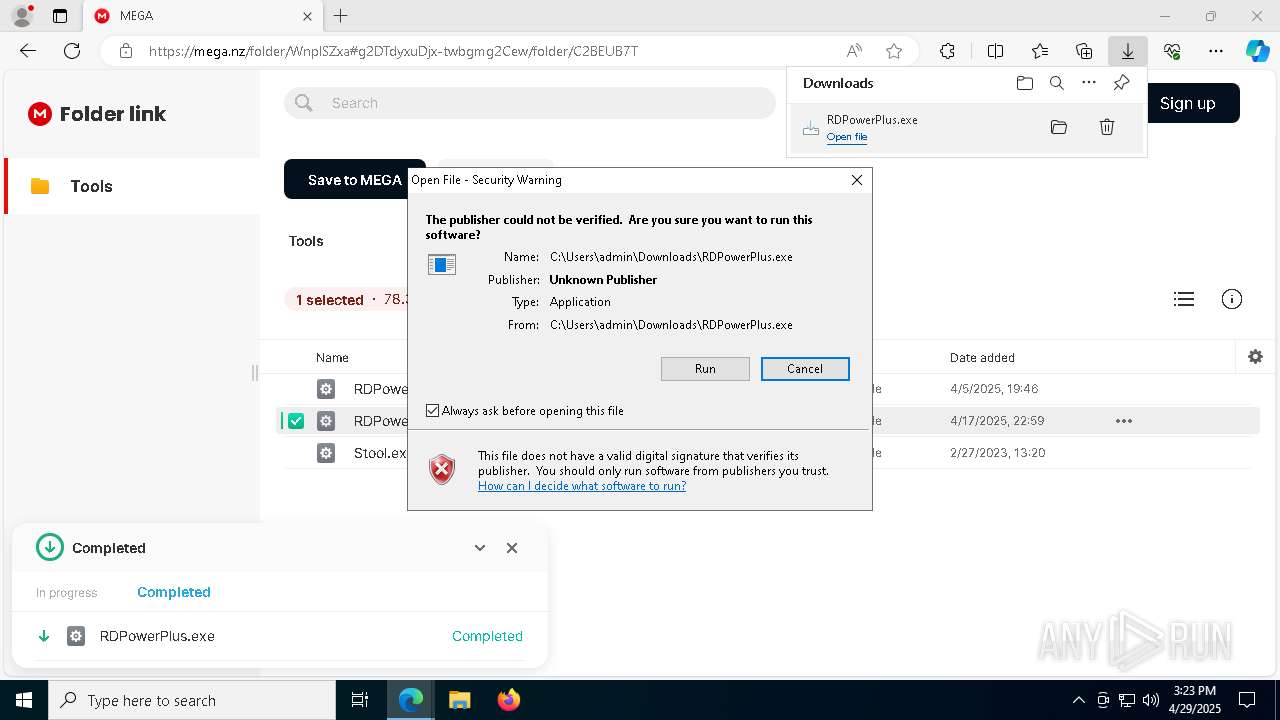Open the MEGA info icon
The width and height of the screenshot is (1280, 720).
coord(1232,299)
